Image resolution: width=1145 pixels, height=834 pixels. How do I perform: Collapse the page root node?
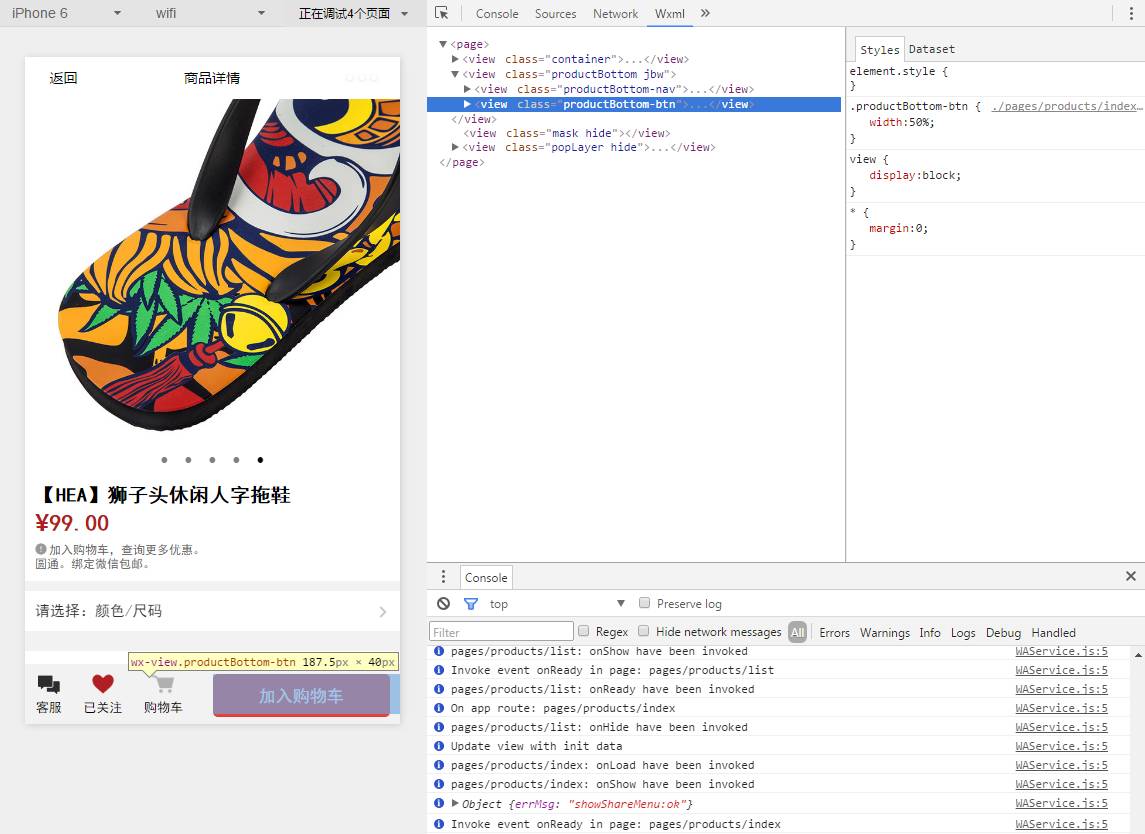pos(443,44)
